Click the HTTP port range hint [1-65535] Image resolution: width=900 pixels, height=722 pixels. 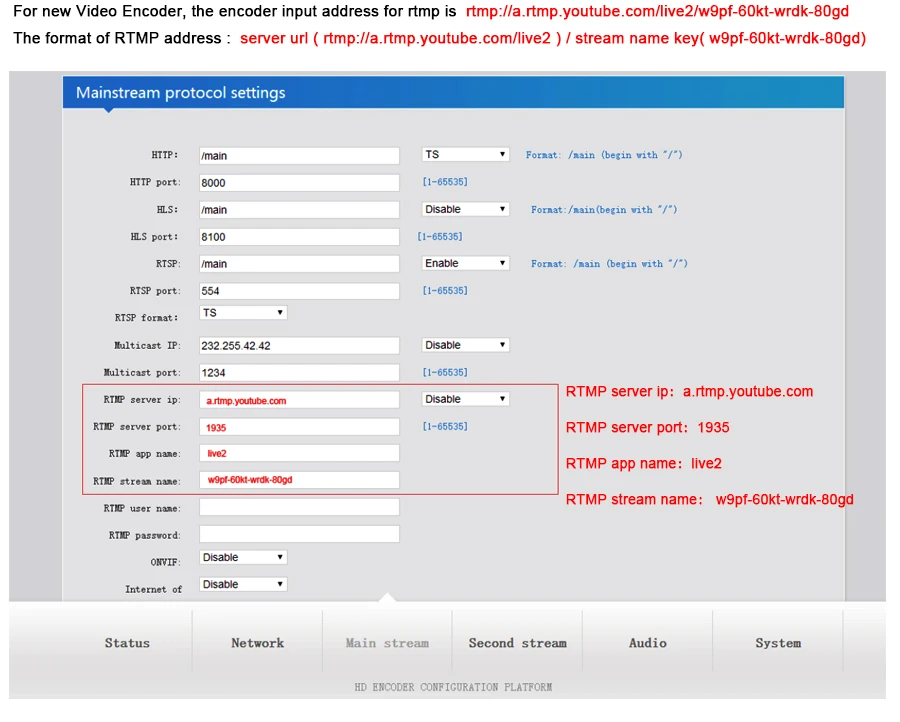click(445, 181)
